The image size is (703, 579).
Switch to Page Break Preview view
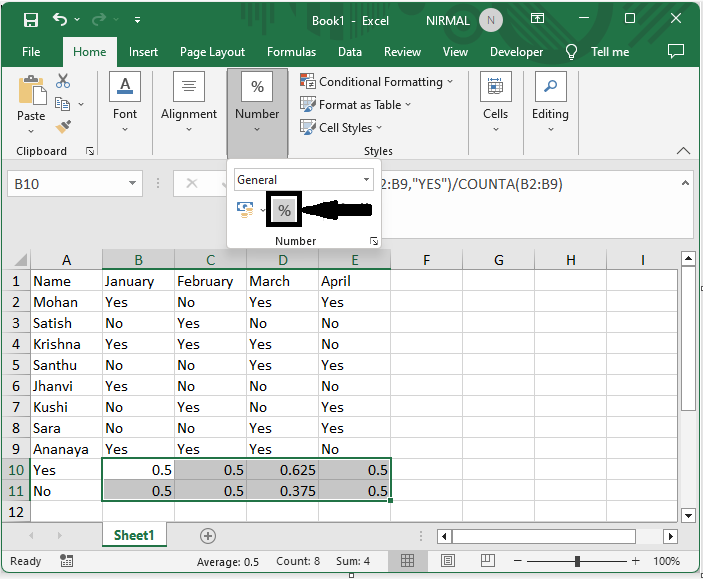[490, 561]
